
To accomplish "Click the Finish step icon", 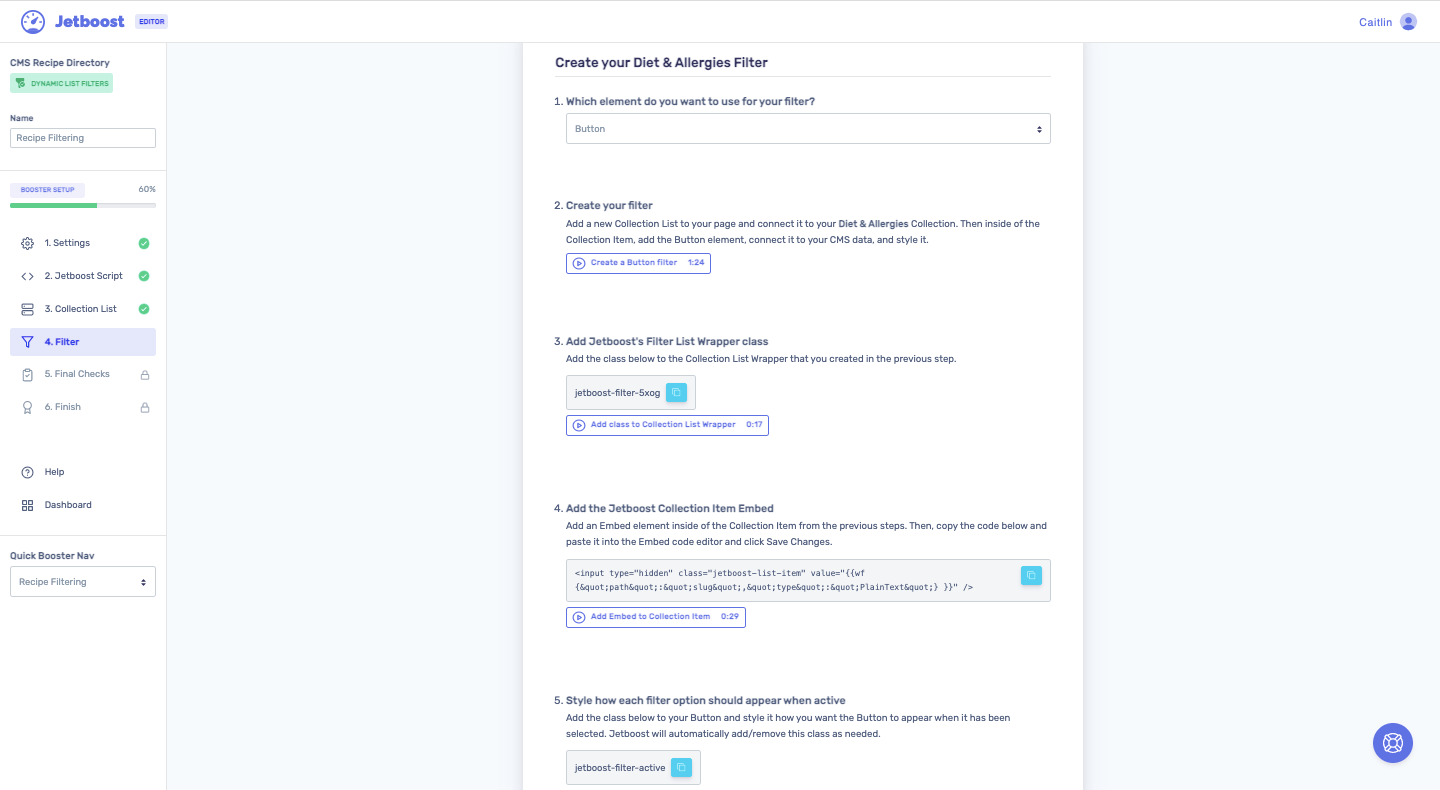I will (27, 406).
